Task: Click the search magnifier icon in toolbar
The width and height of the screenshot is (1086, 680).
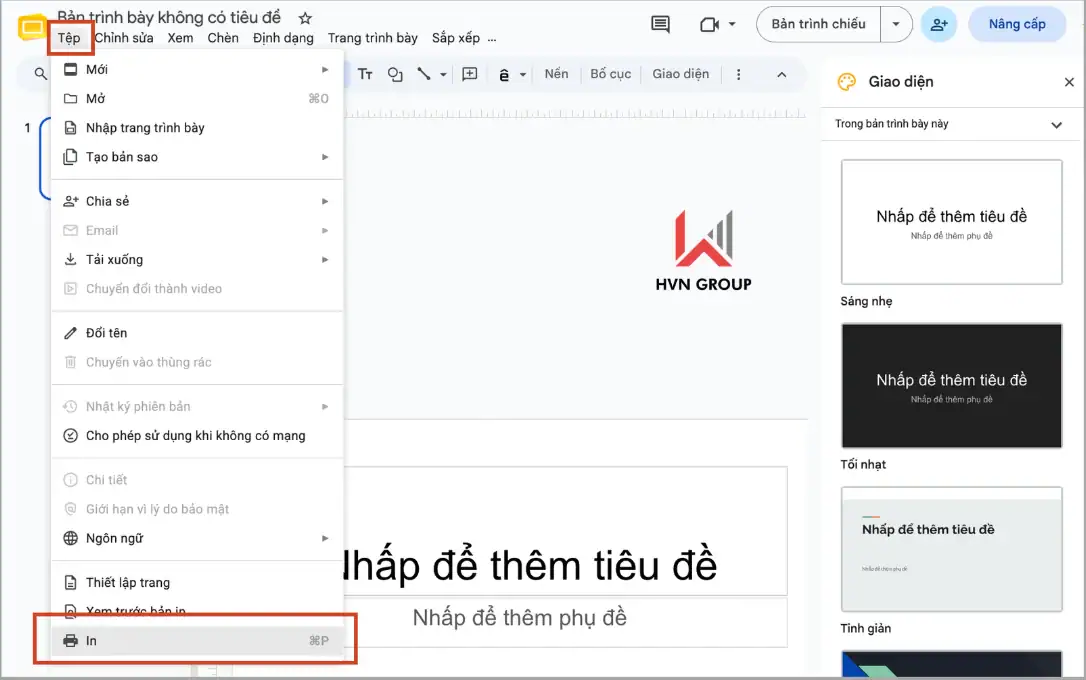Action: pos(40,74)
